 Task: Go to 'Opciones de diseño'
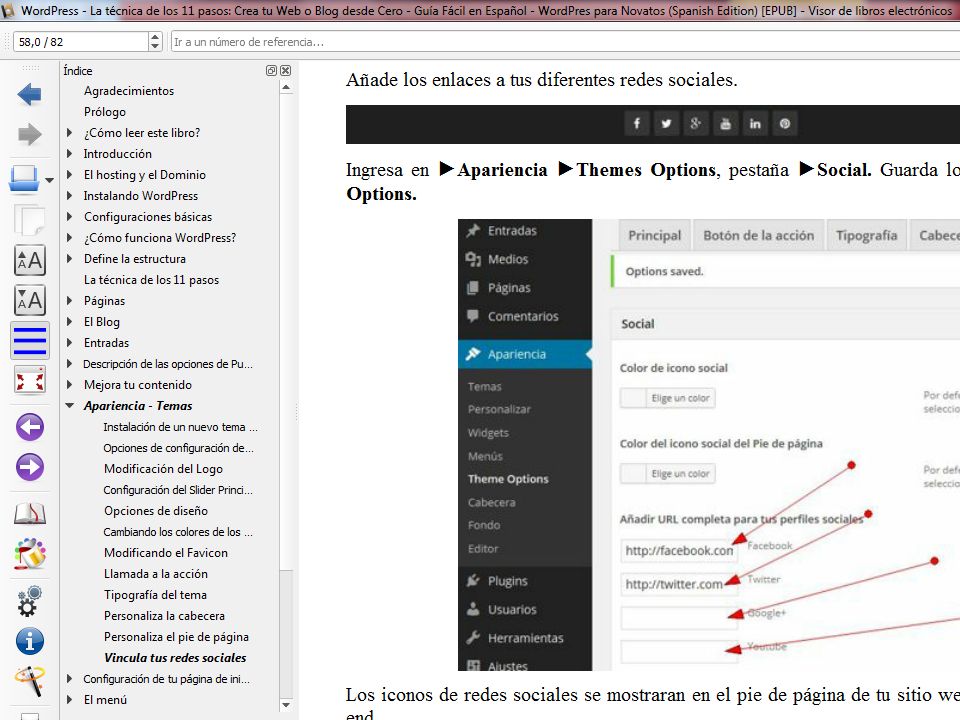[x=156, y=511]
